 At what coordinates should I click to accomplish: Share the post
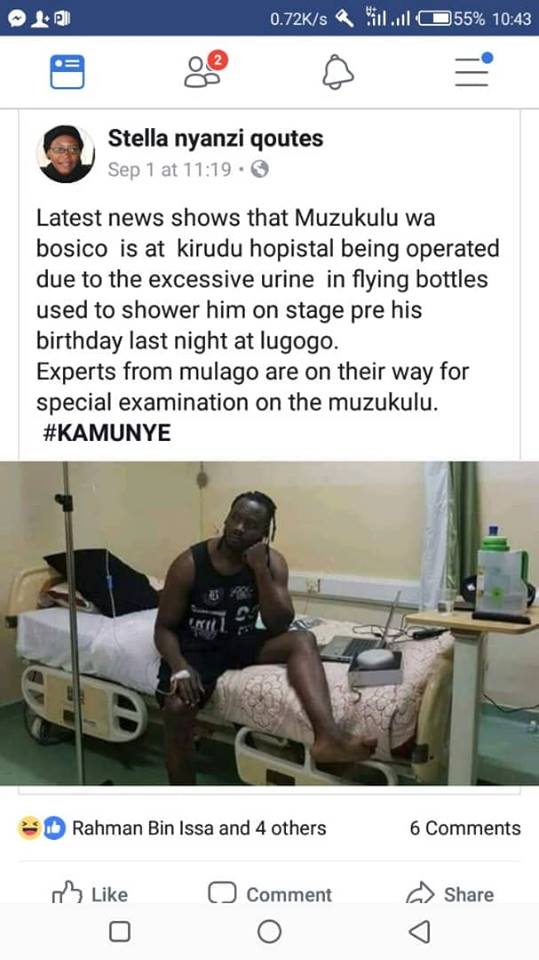pos(450,894)
